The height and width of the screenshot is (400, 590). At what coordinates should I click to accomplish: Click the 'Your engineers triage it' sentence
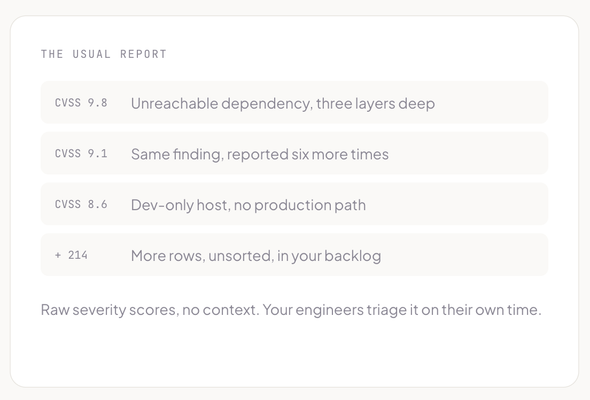(402, 310)
